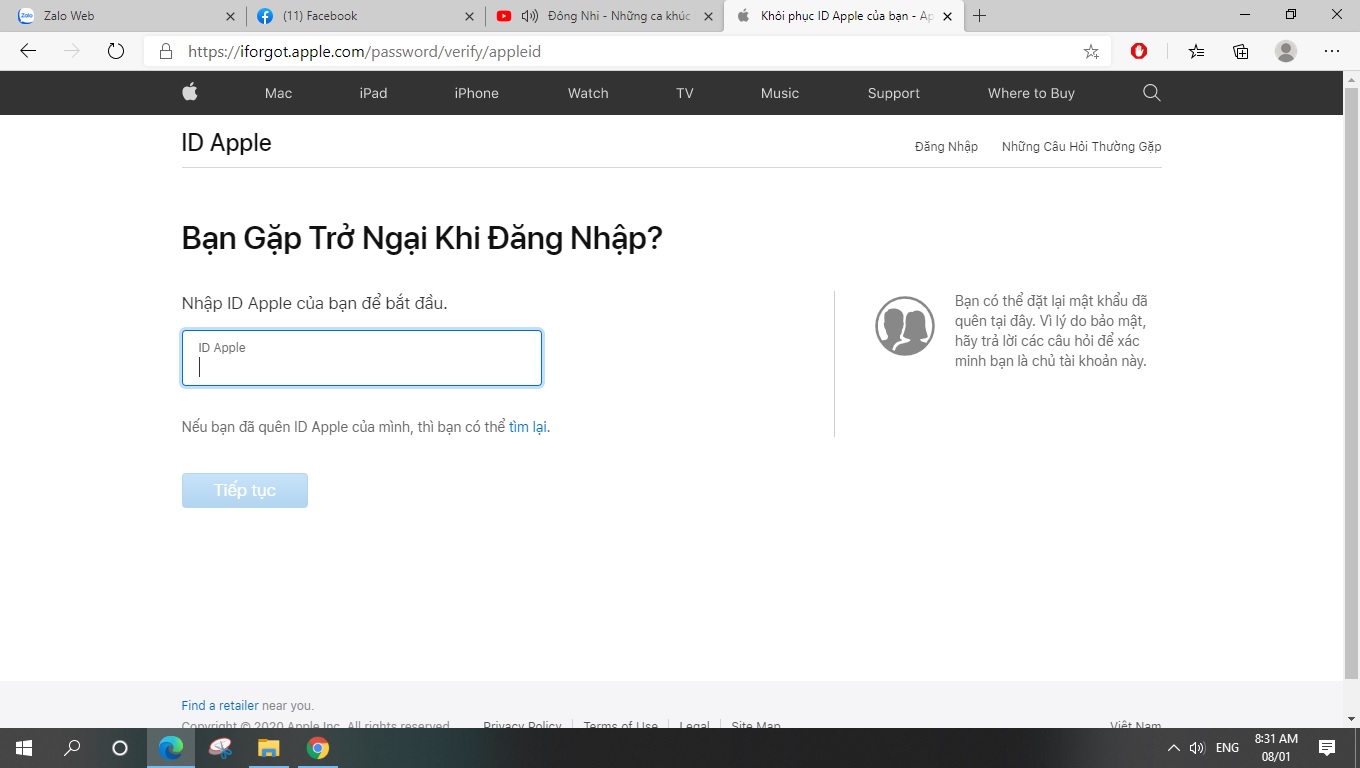Image resolution: width=1360 pixels, height=768 pixels.
Task: Open TV in Apple navigation
Action: click(x=684, y=93)
